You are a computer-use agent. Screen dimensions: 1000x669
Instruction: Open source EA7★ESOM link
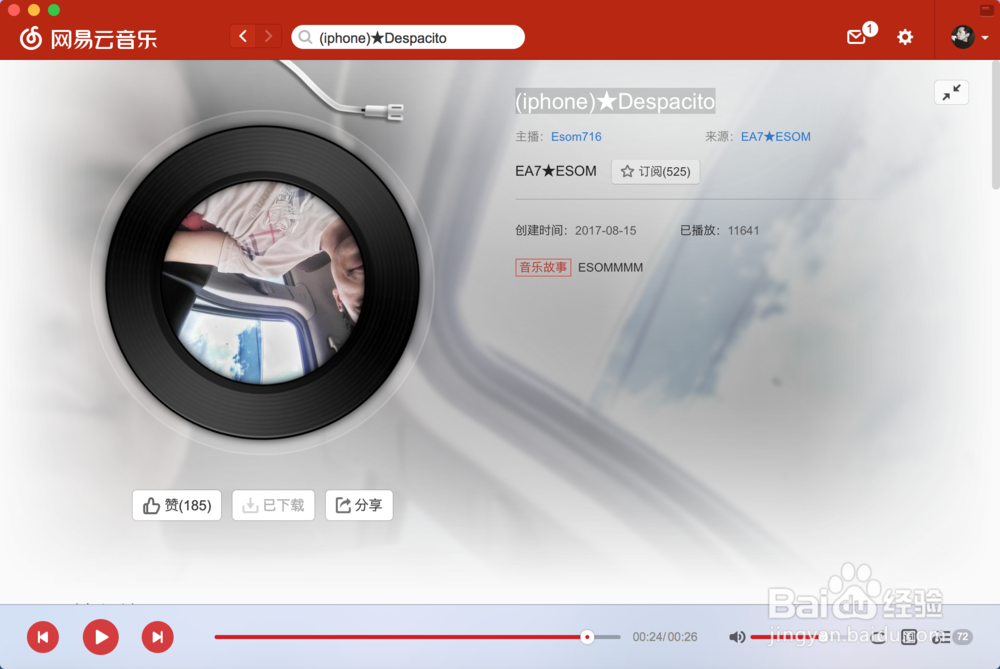[x=776, y=136]
